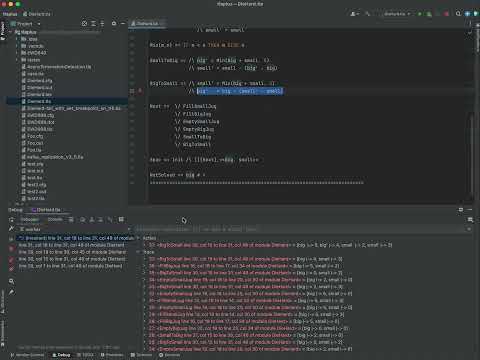Viewport: 480px width, 360px height.
Task: Open the Services tool window
Action: (170, 355)
